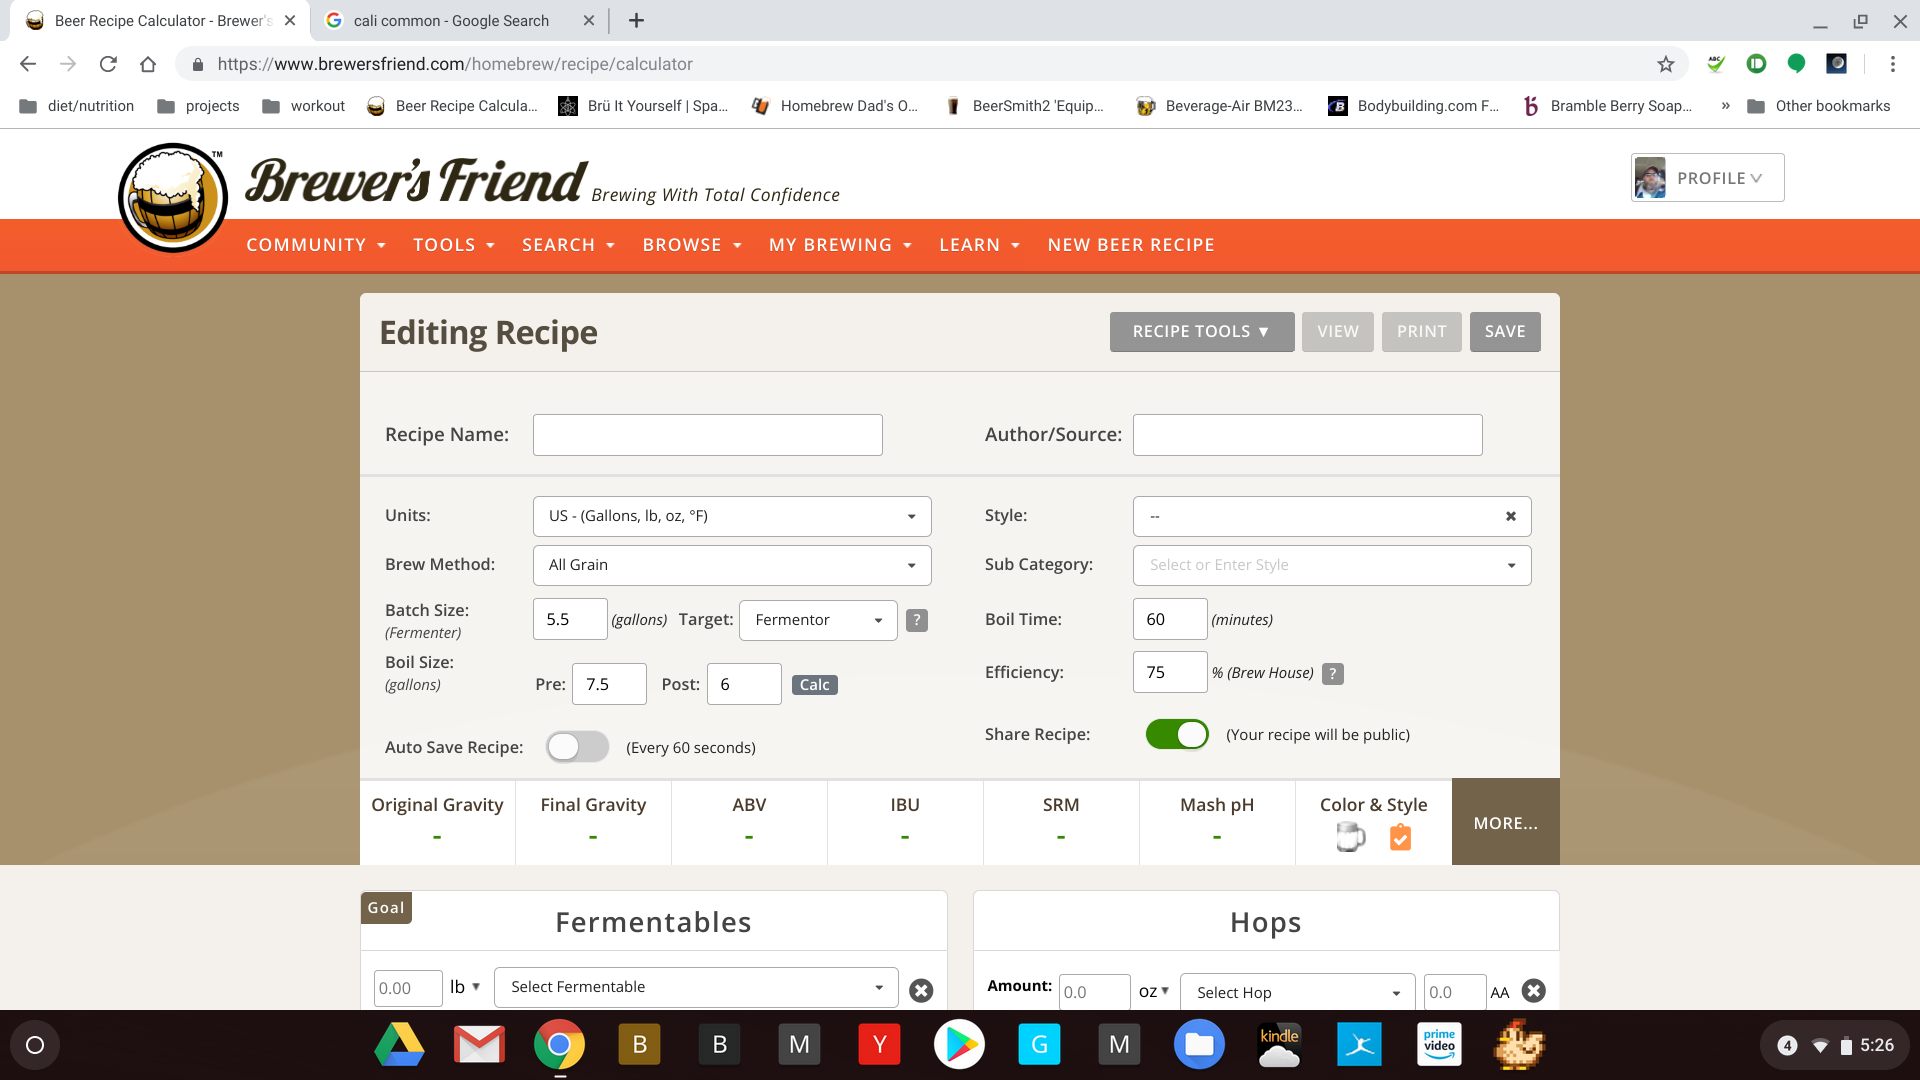
Task: Open the PROFILE dropdown
Action: [1707, 178]
